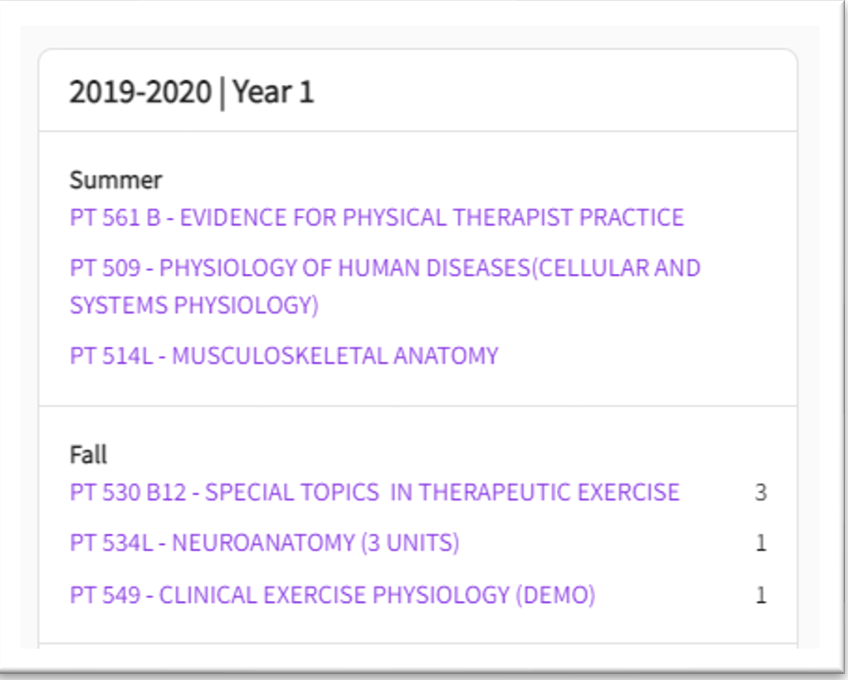Click the 'Year 1' text in card header
848x680 pixels.
pyautogui.click(x=273, y=93)
